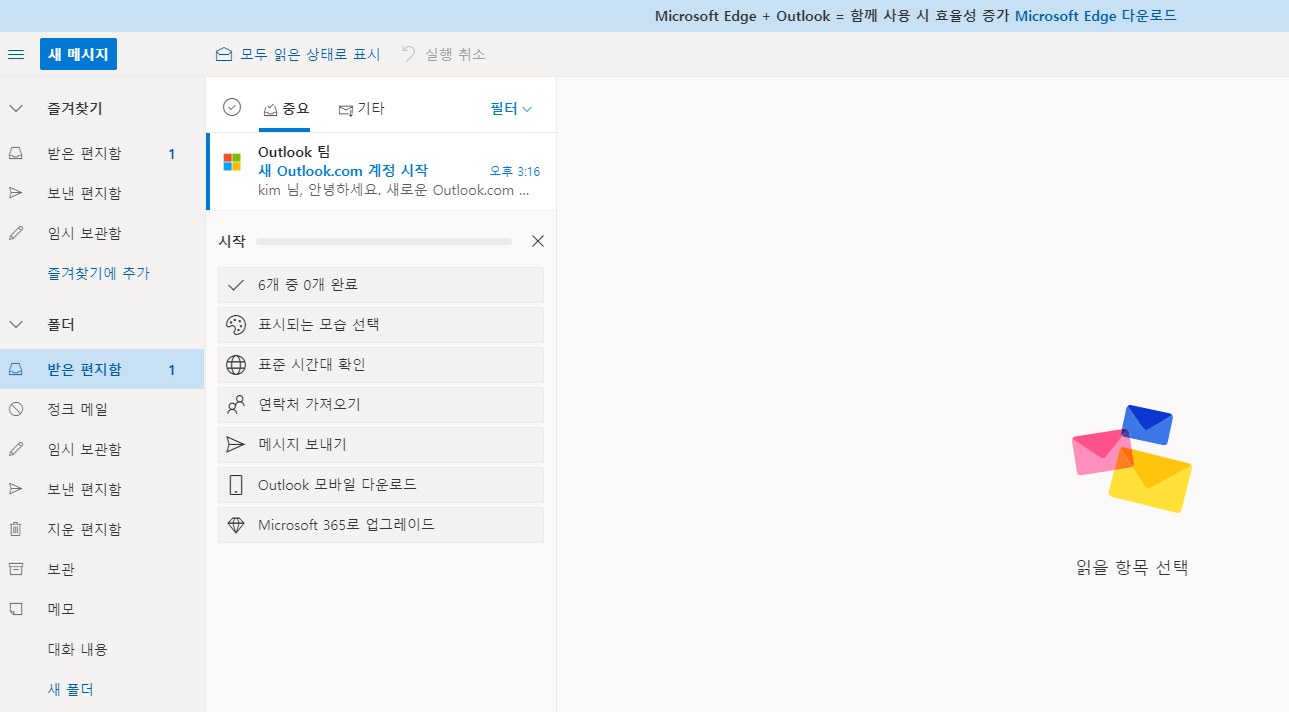This screenshot has height=712, width=1289.
Task: Toggle the select-all circle checkbox
Action: tap(232, 107)
